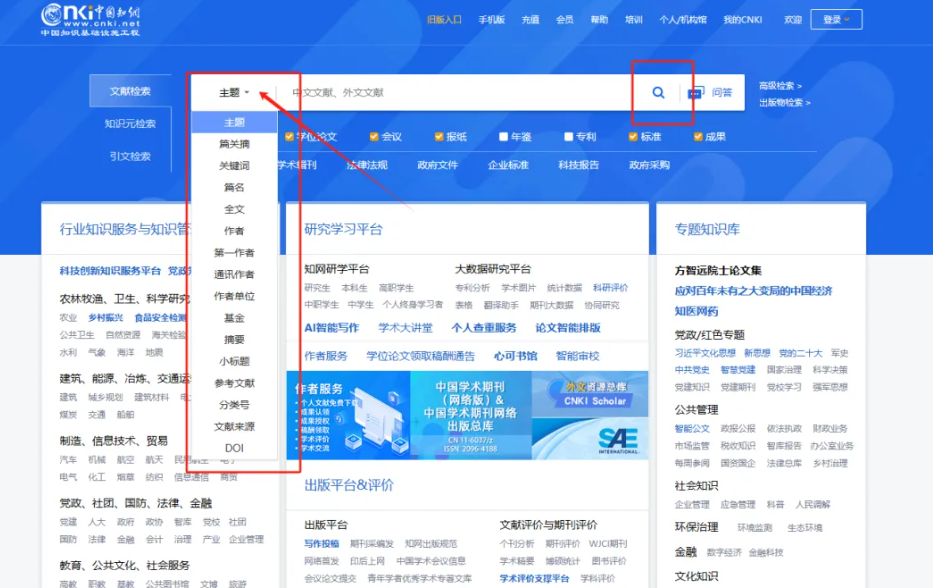Open 出版物检索 link

point(784,102)
